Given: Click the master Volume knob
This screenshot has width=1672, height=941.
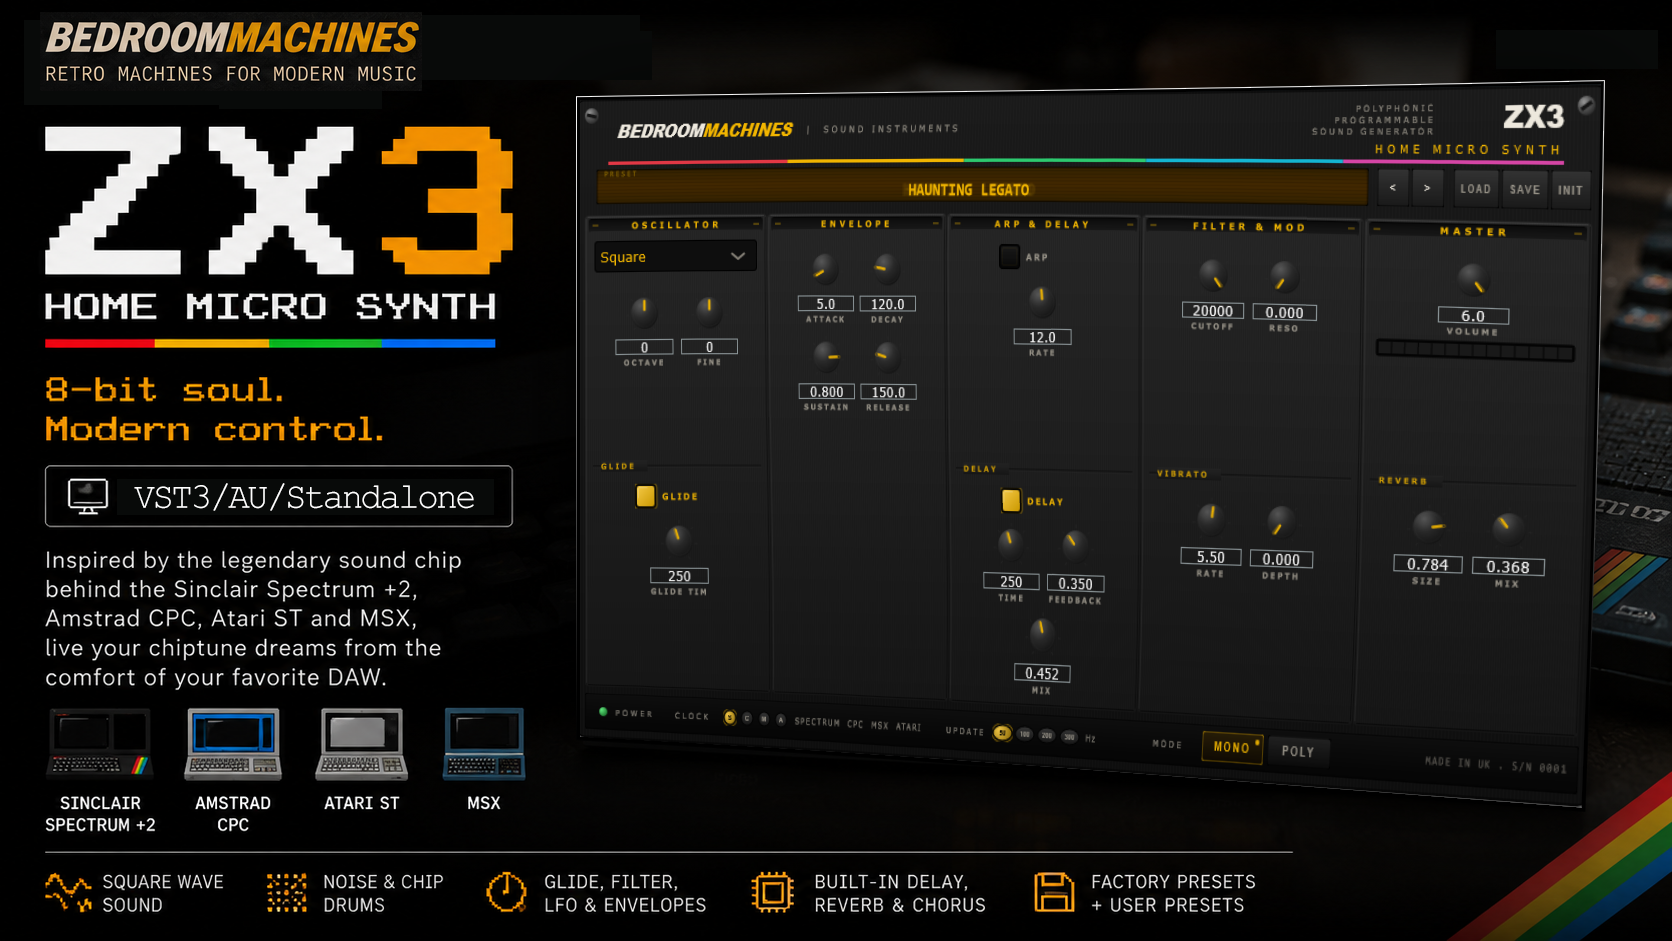Looking at the screenshot, I should click(x=1473, y=278).
